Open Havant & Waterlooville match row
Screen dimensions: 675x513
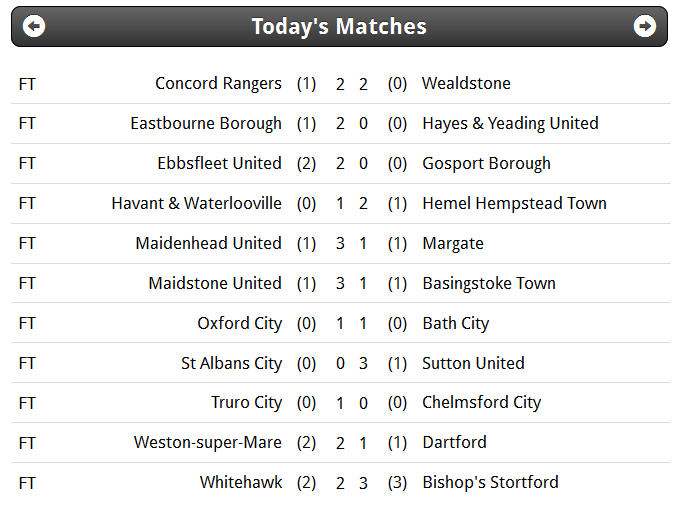pos(340,204)
